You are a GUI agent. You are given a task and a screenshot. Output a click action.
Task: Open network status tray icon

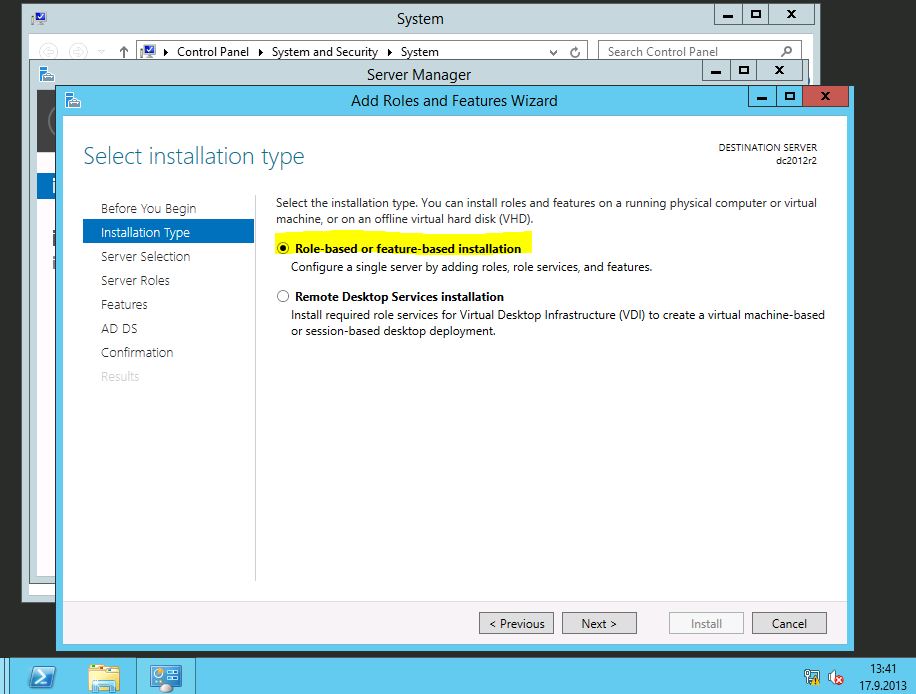[812, 677]
